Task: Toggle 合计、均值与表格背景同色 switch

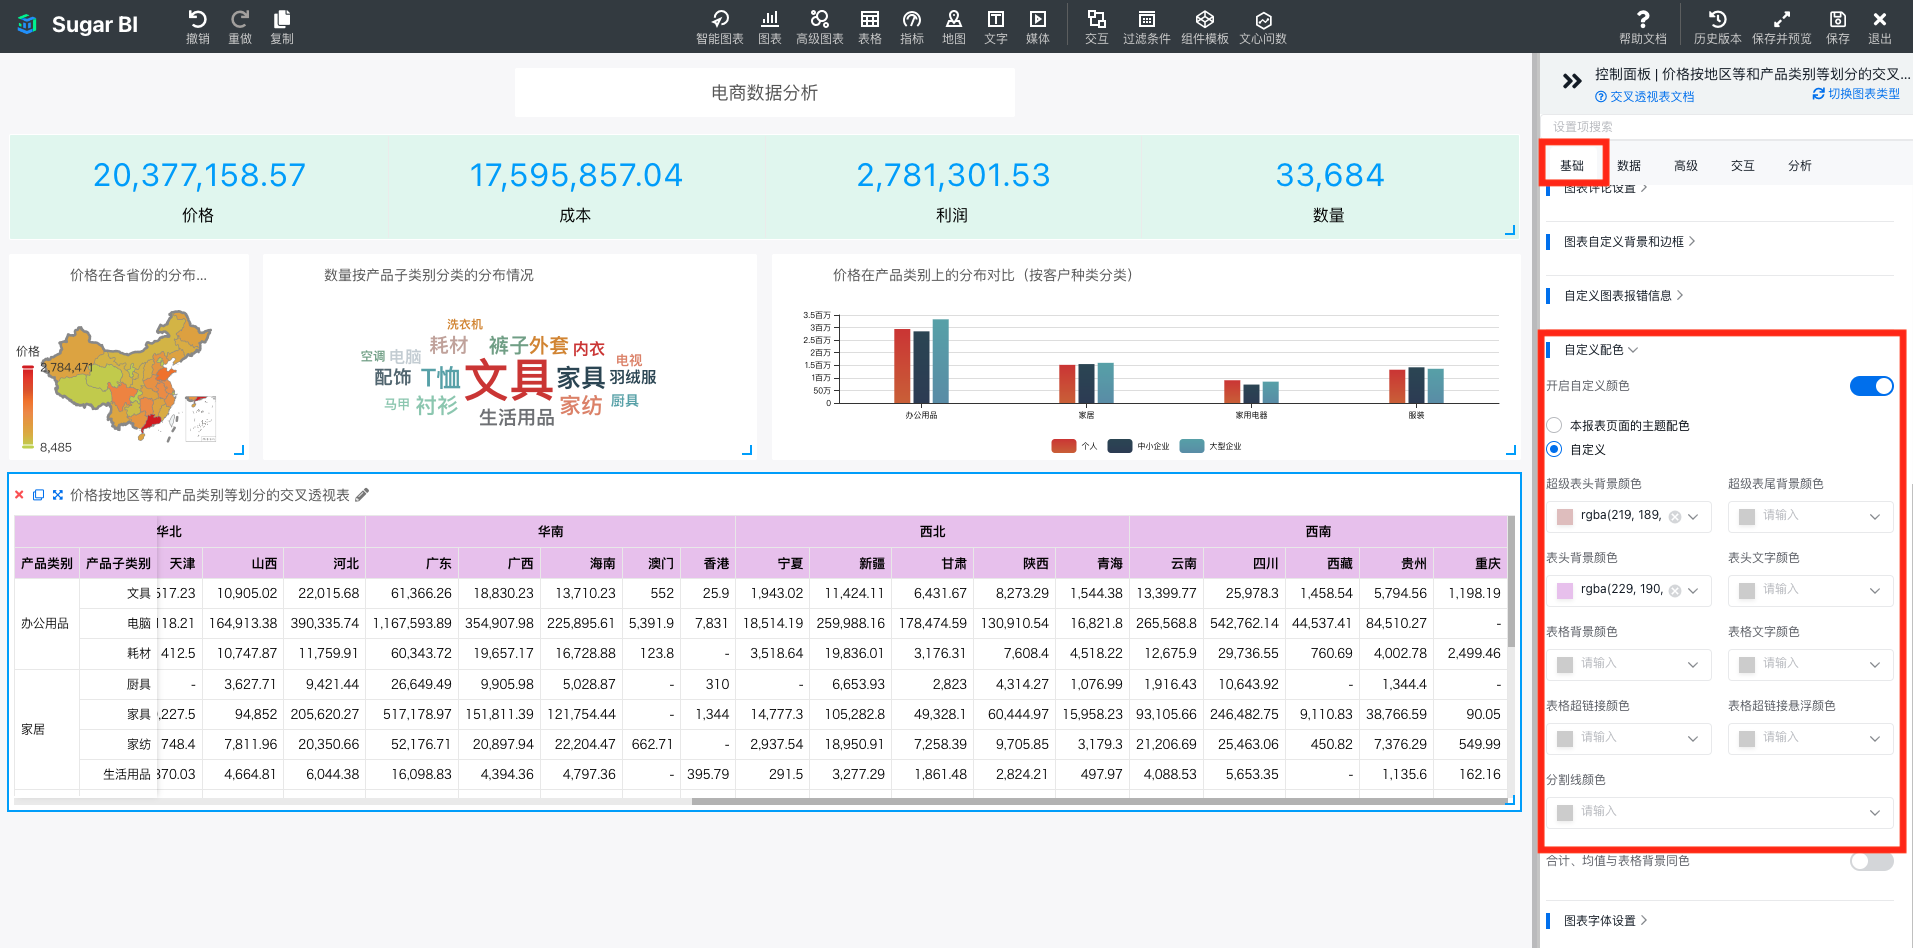Action: click(x=1871, y=861)
